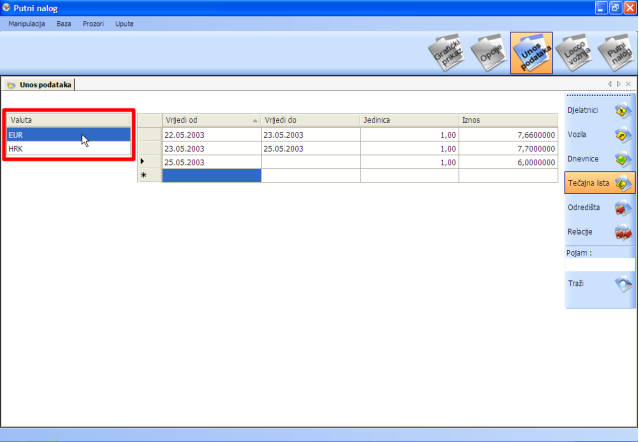Screen dimensions: 639x442
Task: Click the Odredišta sidebar icon
Action: tap(623, 208)
